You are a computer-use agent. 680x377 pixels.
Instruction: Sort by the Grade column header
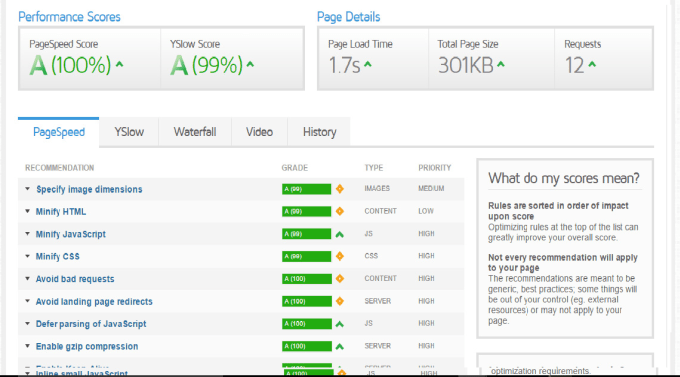pos(294,168)
